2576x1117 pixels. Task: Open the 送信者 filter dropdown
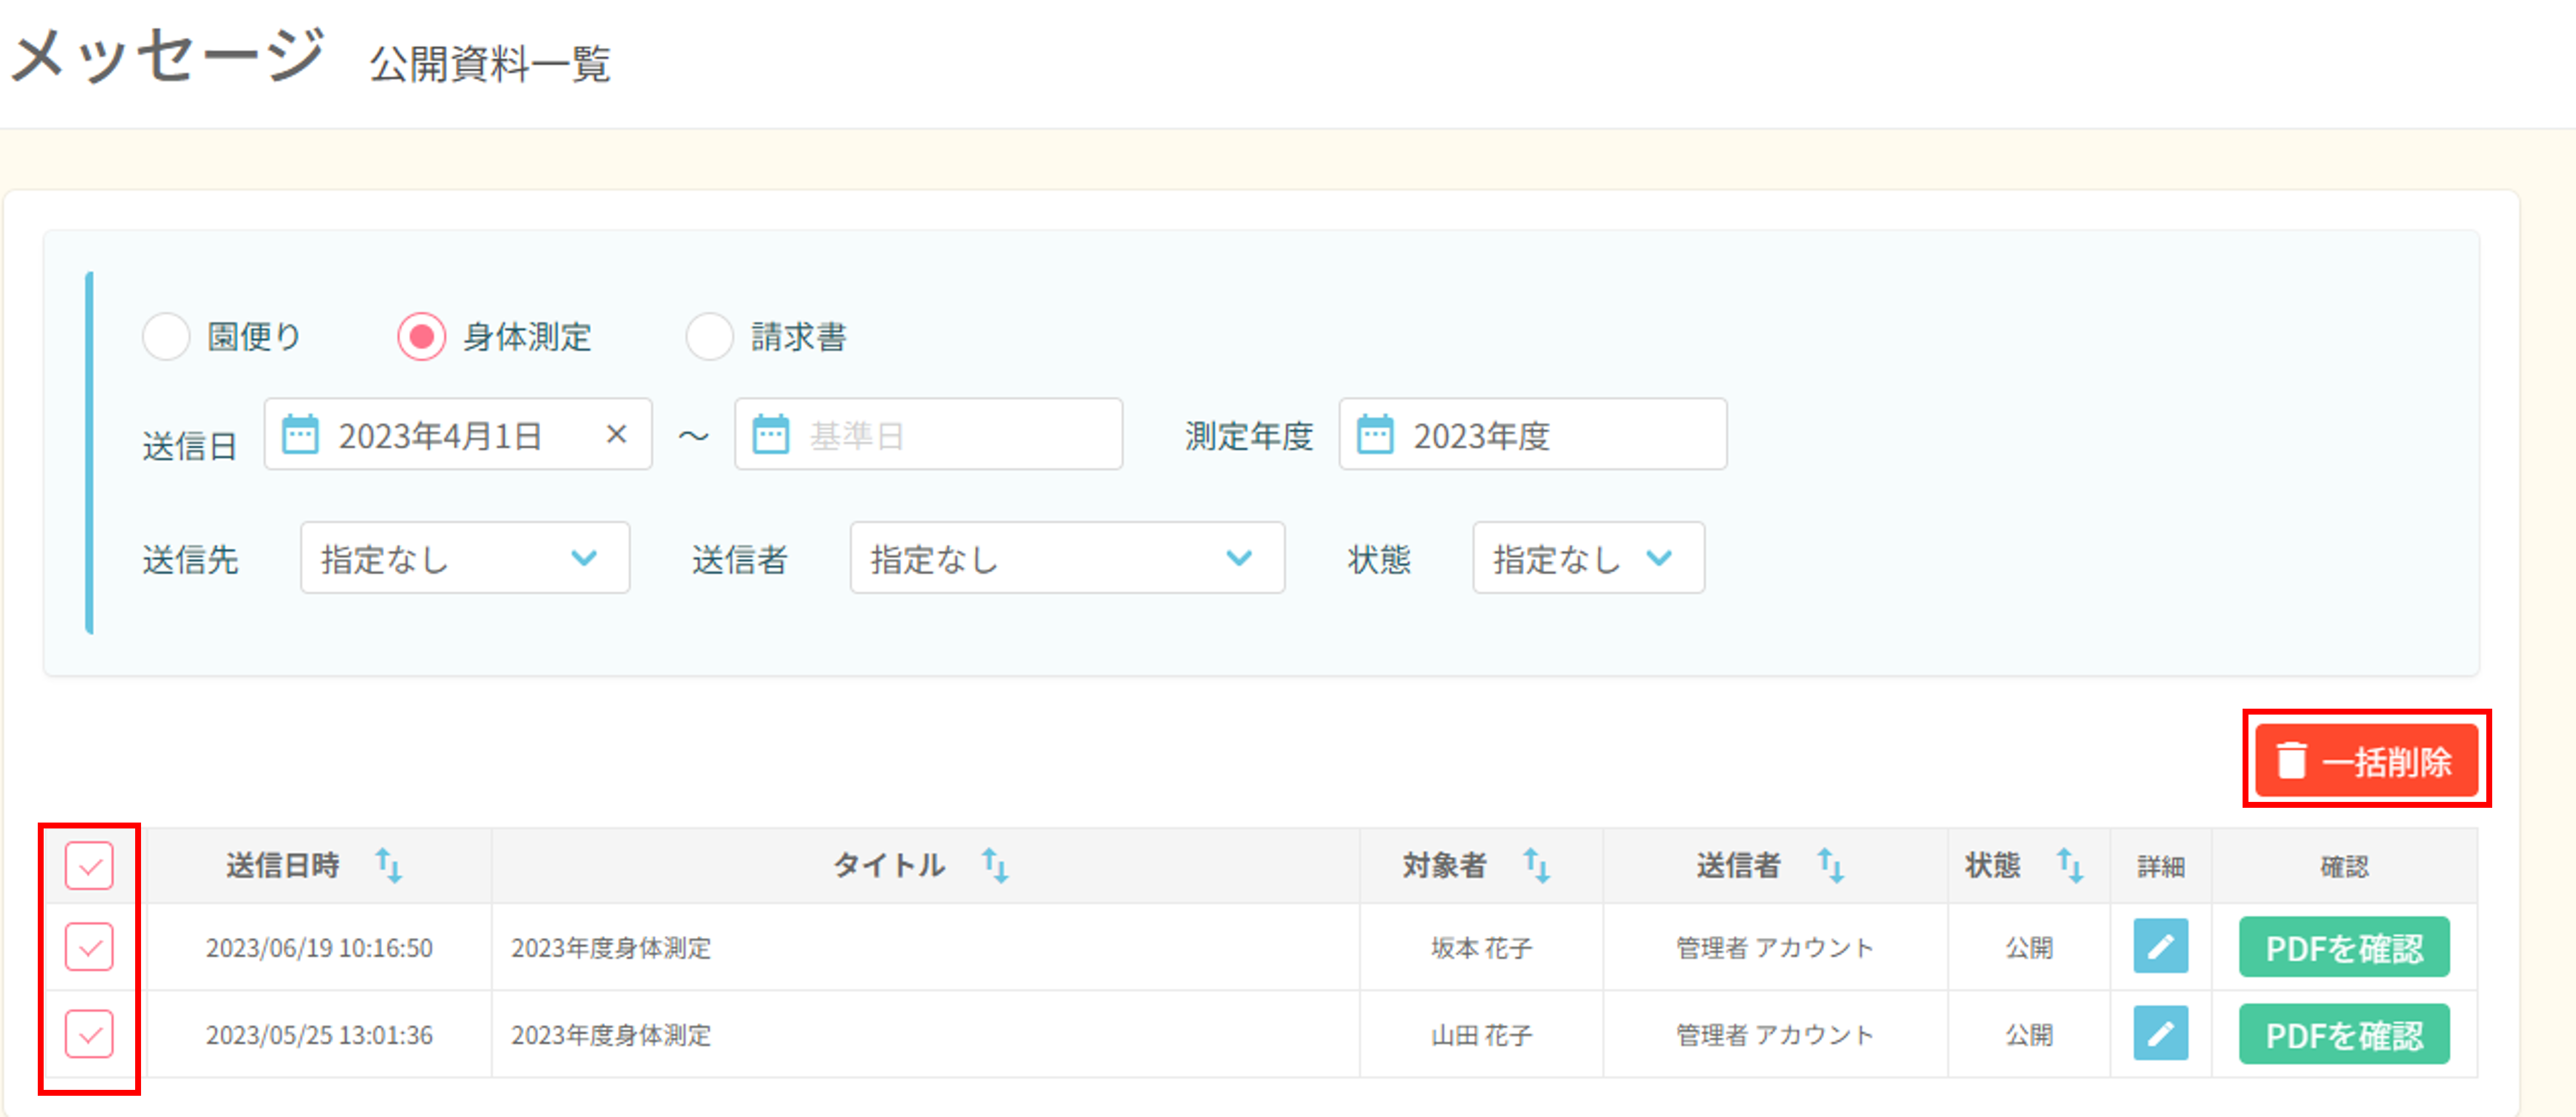(x=1067, y=558)
